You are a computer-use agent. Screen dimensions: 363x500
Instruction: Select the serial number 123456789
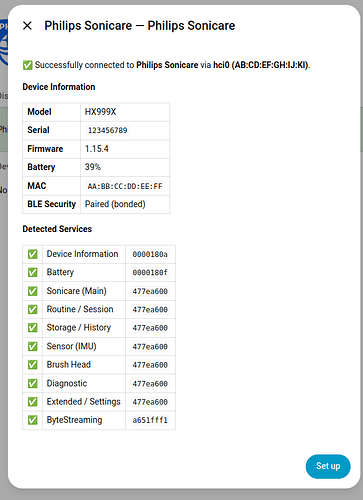[x=107, y=130]
